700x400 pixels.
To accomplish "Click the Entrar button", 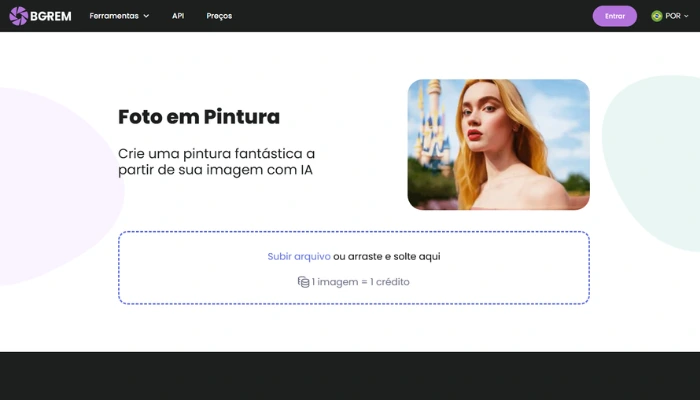I will 614,16.
